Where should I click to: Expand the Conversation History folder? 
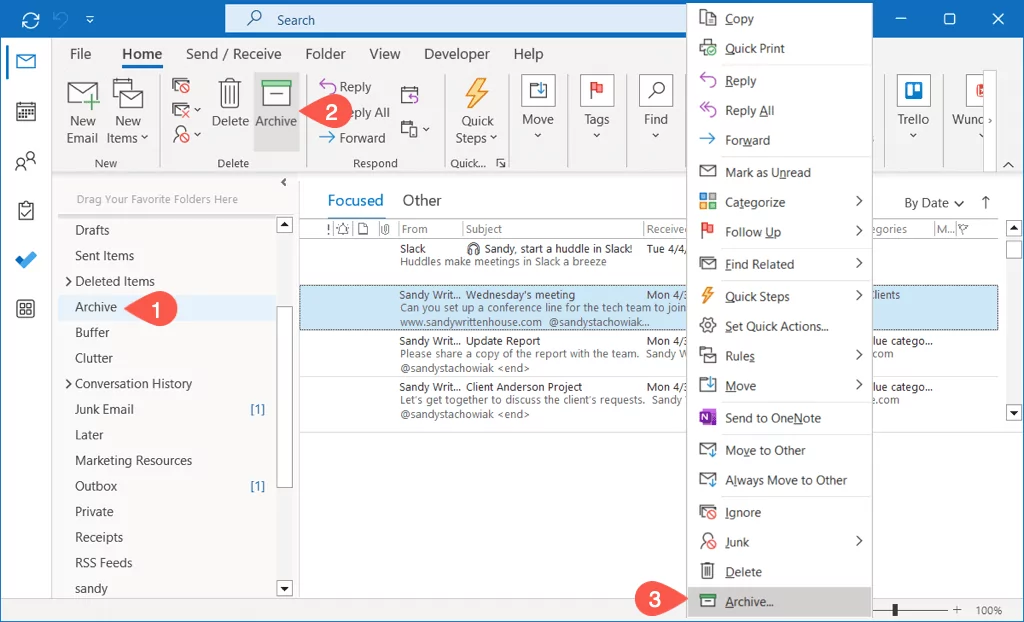(x=68, y=384)
